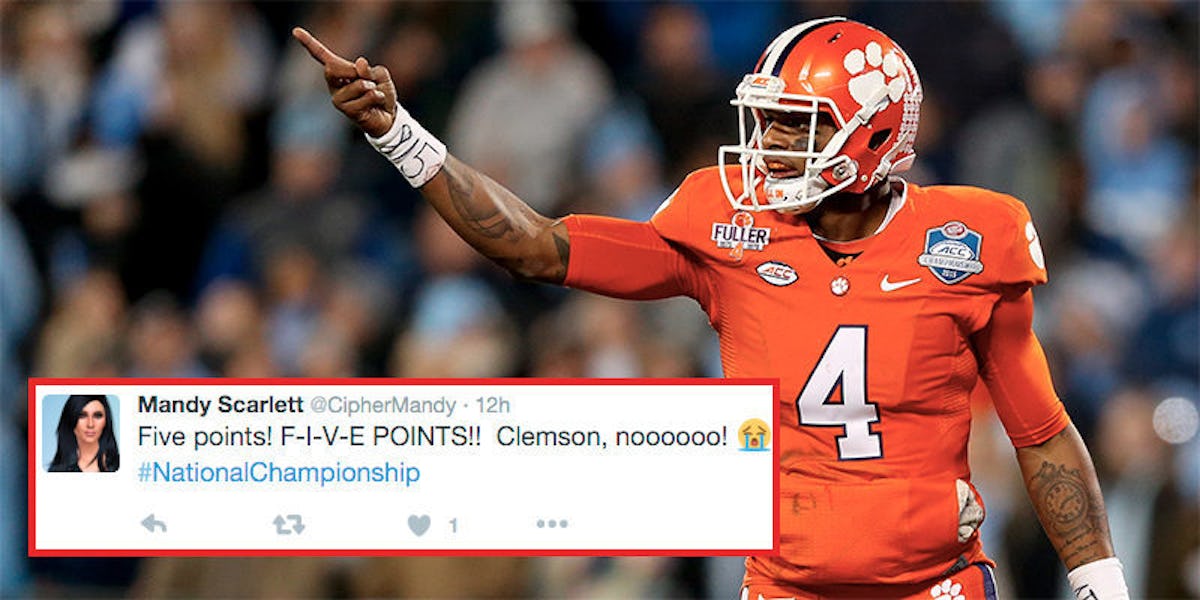
Task: Open the #NationalChampionship hashtag
Action: (278, 473)
